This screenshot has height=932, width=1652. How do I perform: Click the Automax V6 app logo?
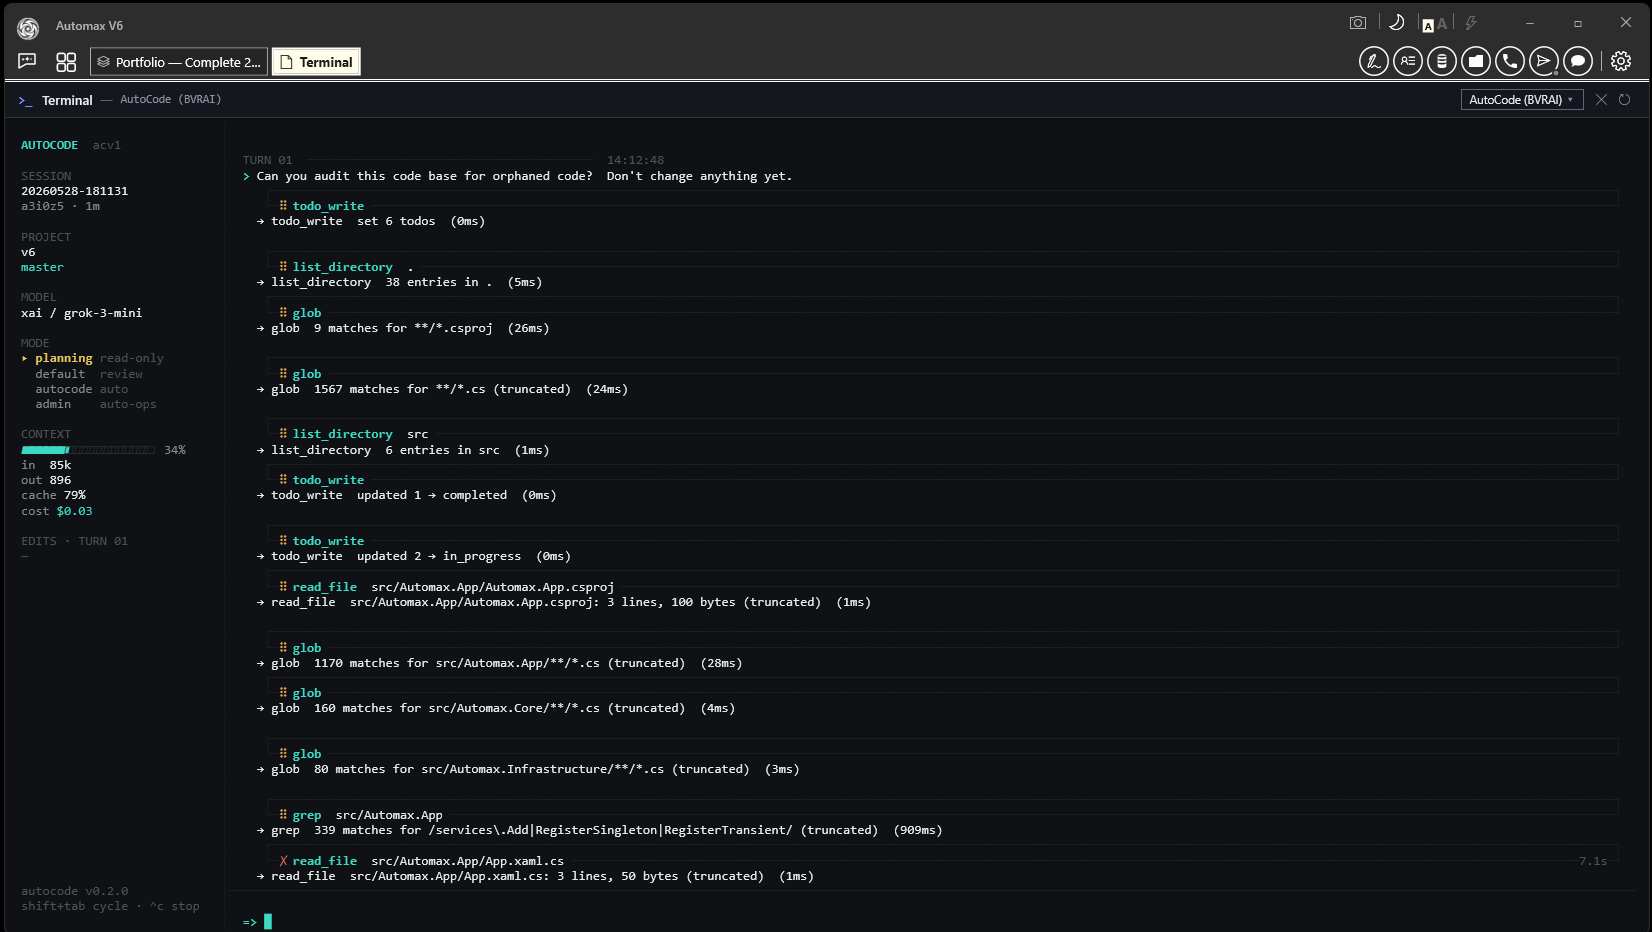[28, 28]
